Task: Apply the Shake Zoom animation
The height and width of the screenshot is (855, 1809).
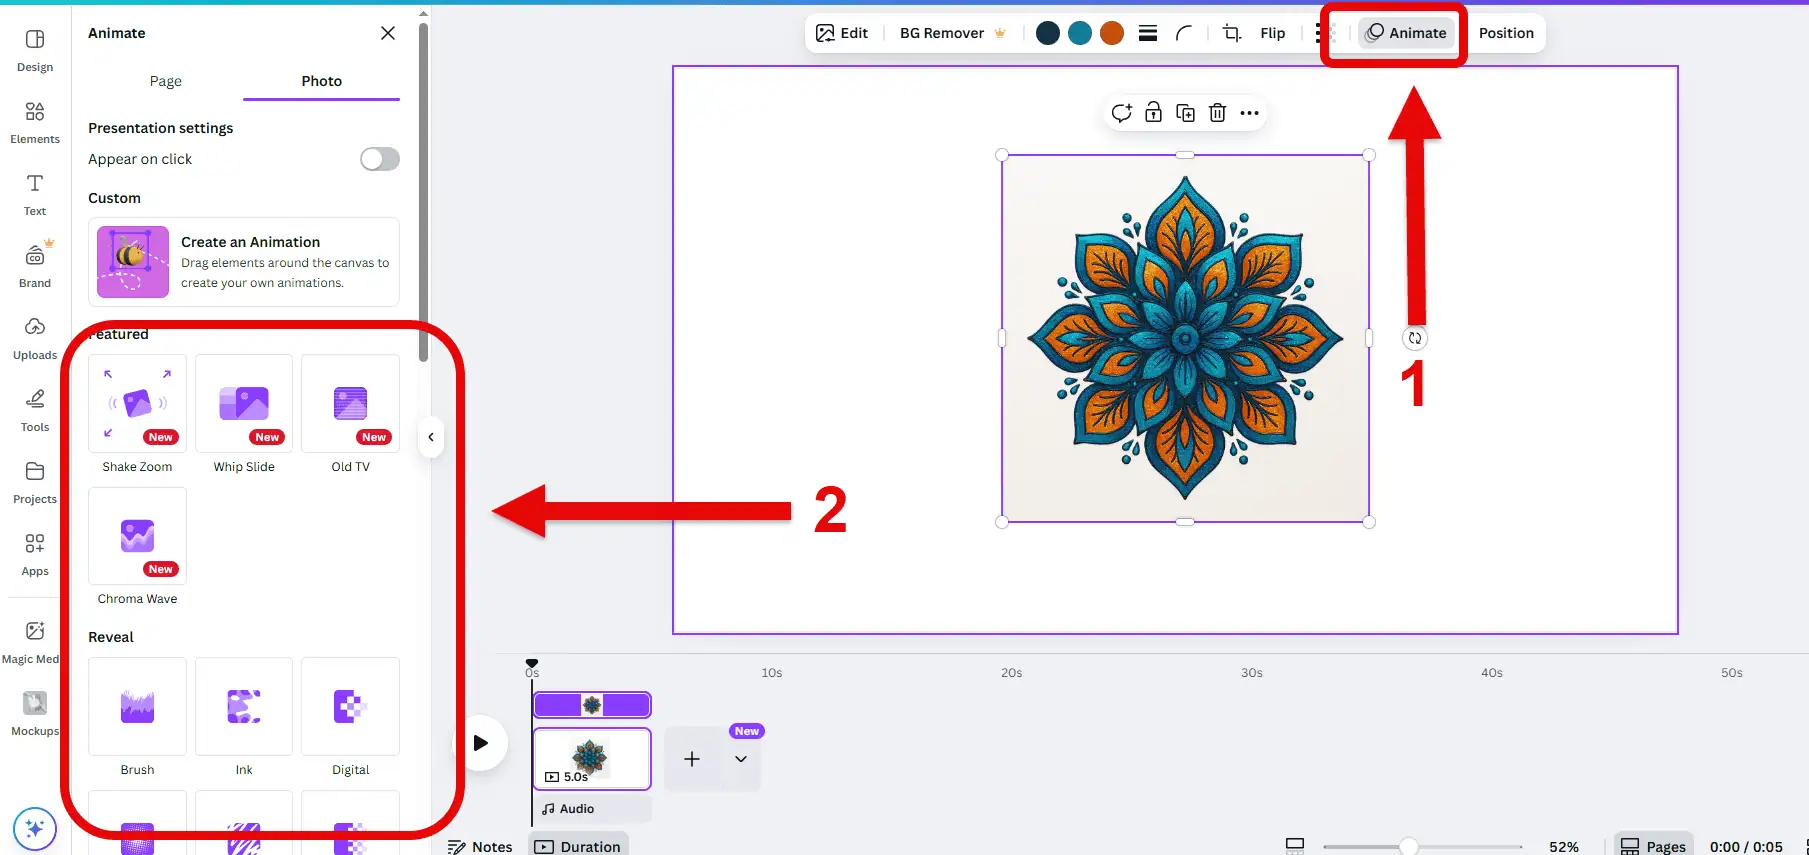Action: point(137,404)
